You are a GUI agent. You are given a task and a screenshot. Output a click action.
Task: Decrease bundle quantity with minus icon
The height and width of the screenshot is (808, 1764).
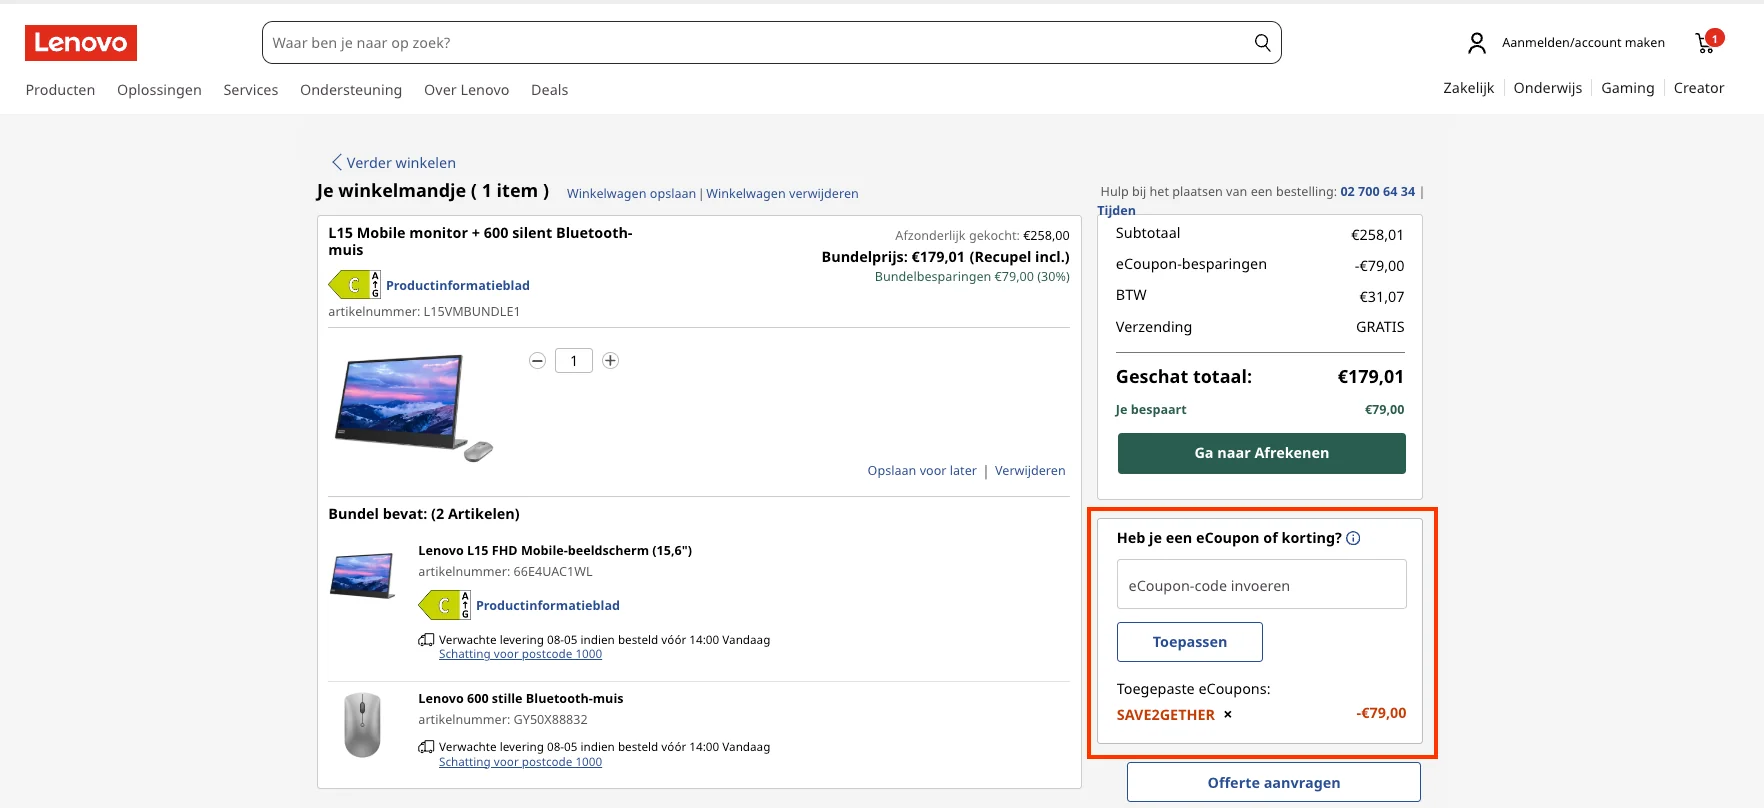[537, 361]
